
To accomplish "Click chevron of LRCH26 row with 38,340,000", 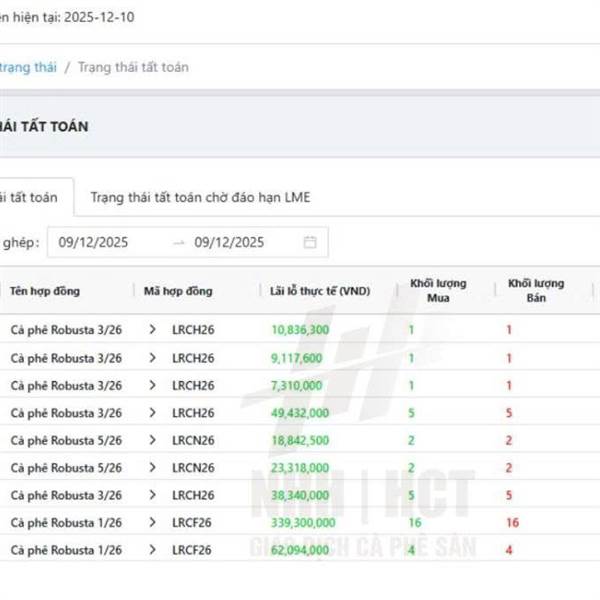I will [x=153, y=495].
